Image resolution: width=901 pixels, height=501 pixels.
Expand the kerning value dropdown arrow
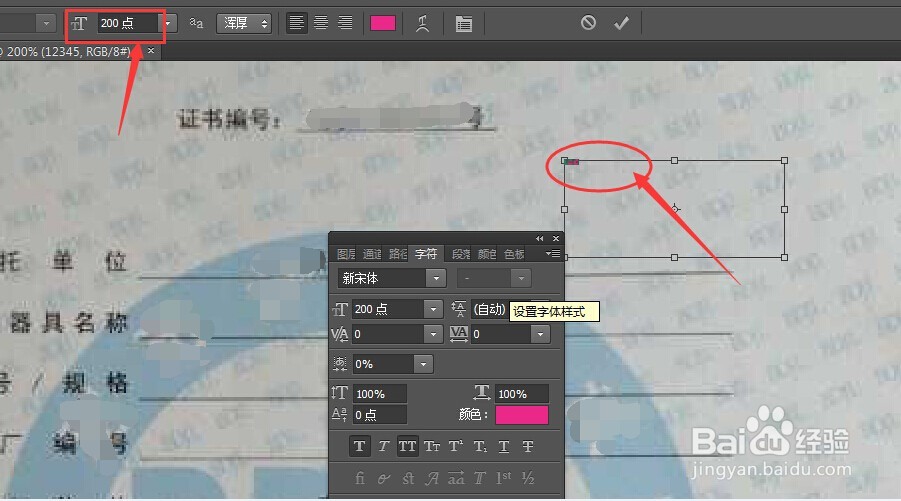coord(433,334)
